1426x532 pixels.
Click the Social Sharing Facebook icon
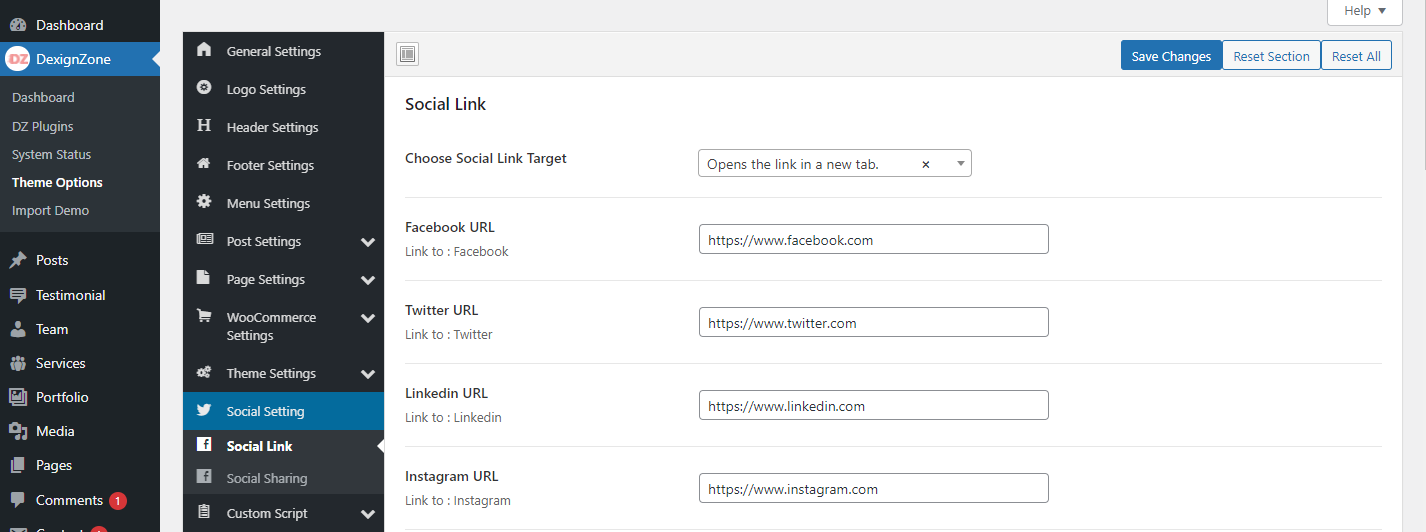204,477
